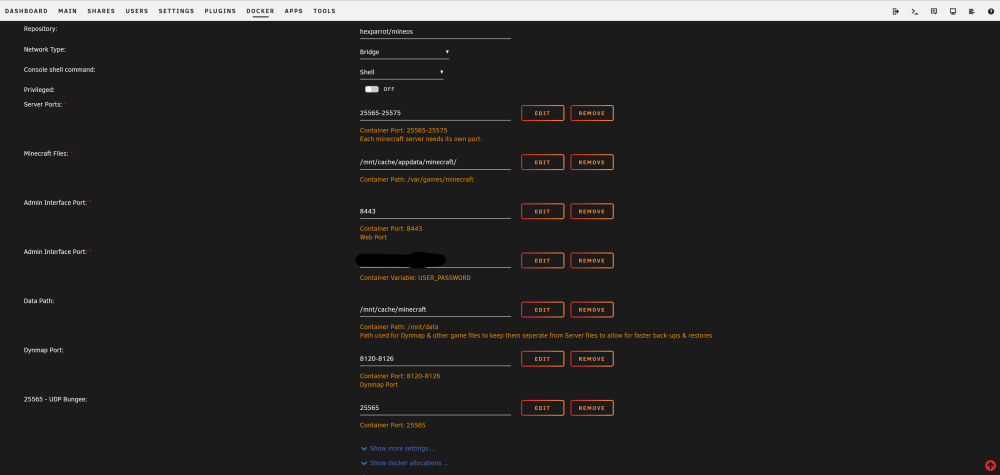
Task: Remove the Minecraft Files path
Action: [592, 162]
